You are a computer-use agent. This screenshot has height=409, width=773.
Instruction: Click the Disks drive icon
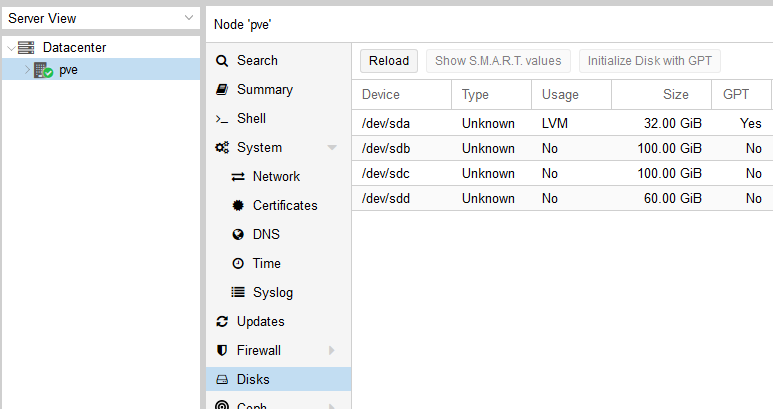[222, 379]
